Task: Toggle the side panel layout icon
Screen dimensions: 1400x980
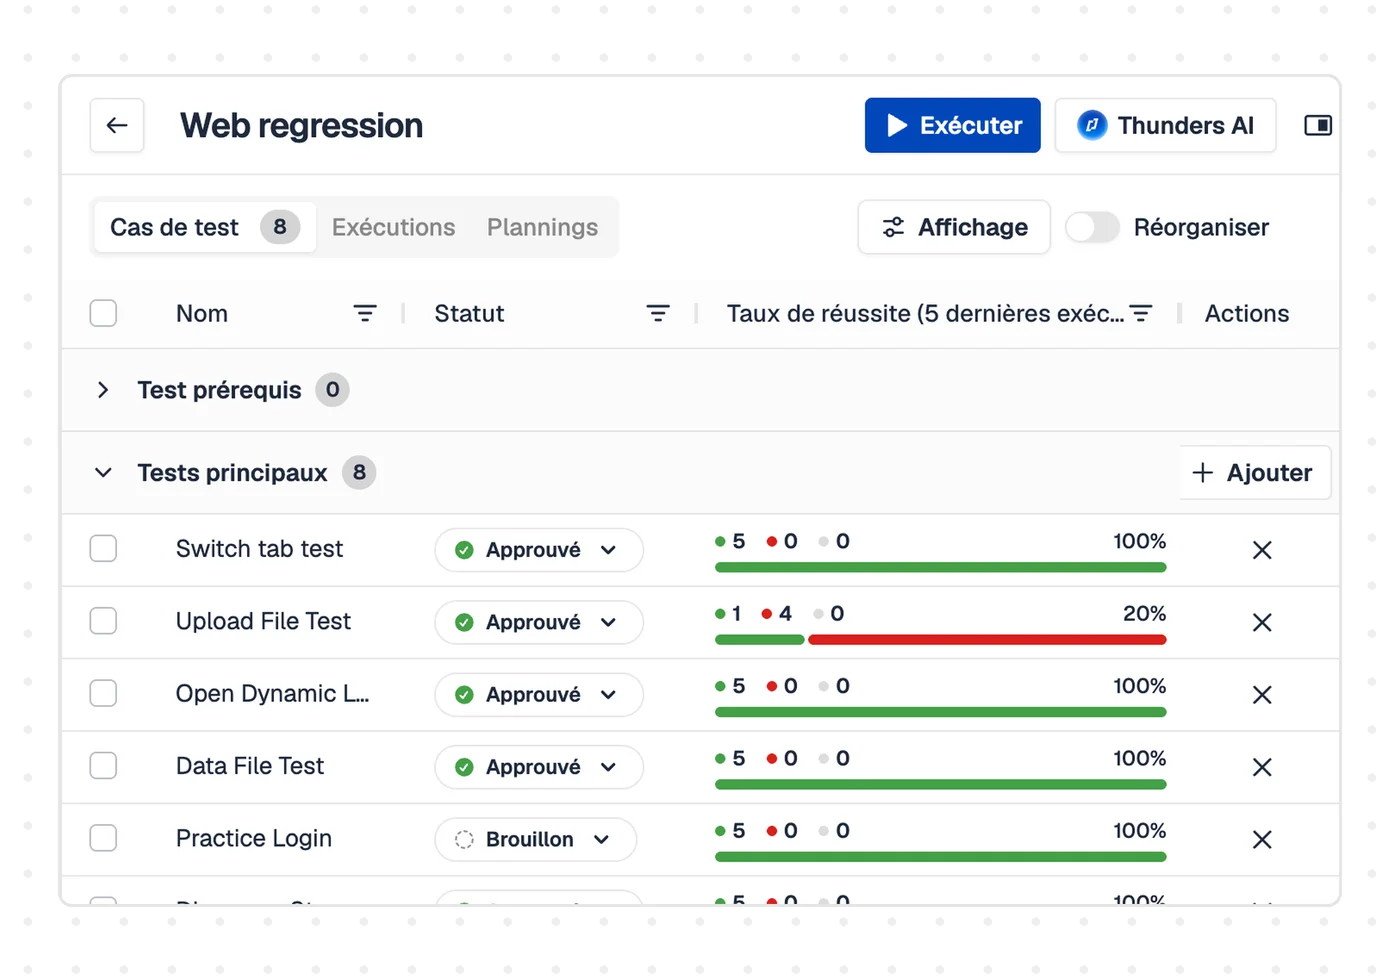Action: (x=1318, y=125)
